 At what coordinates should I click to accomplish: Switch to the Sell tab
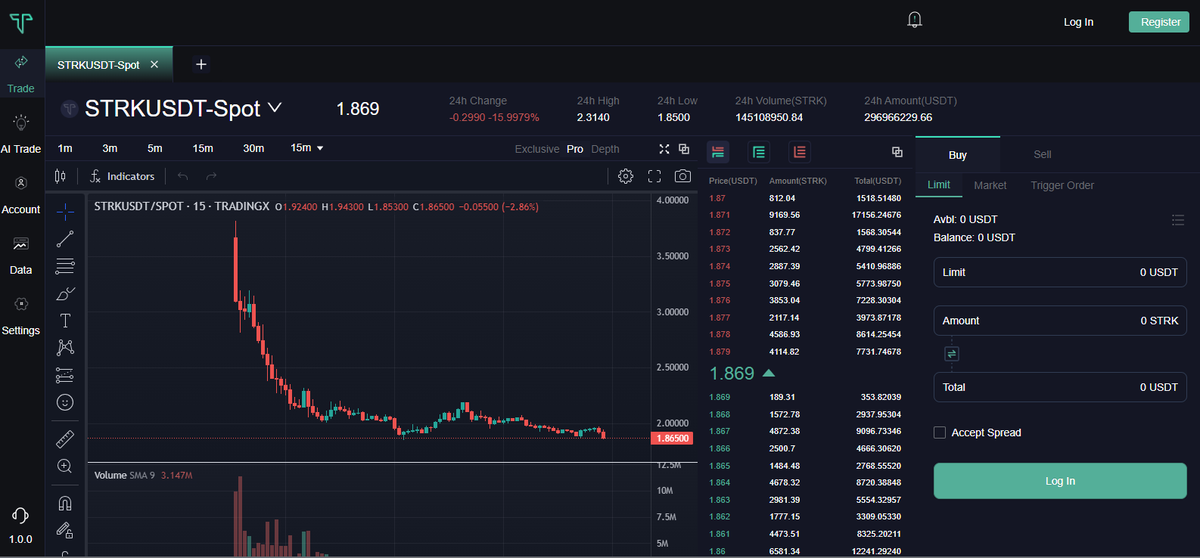(1042, 154)
